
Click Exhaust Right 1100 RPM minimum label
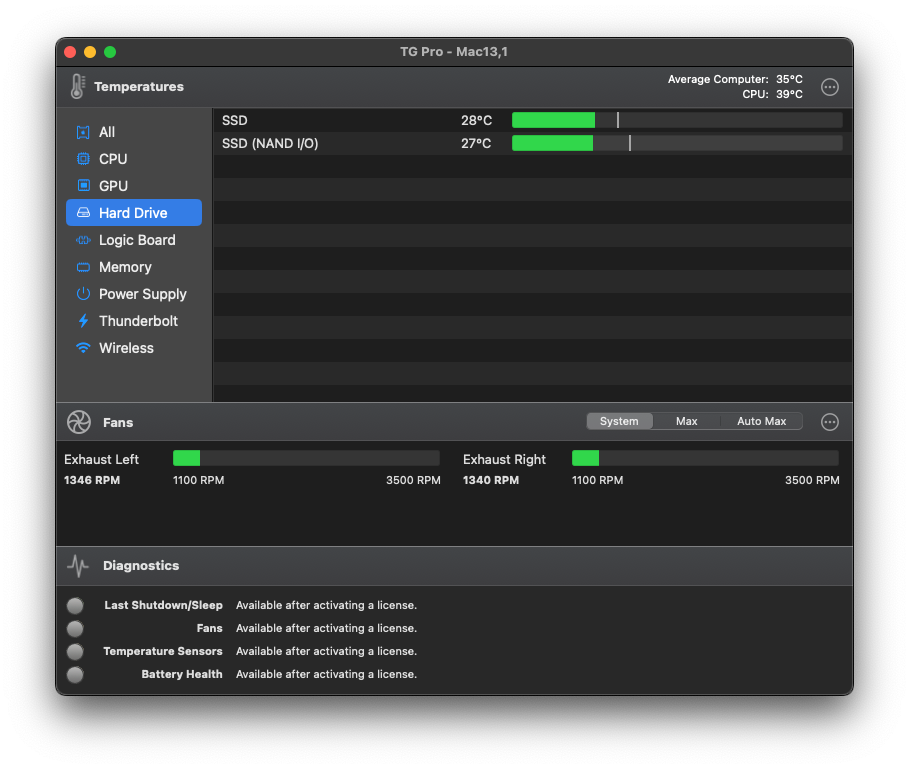tap(598, 480)
